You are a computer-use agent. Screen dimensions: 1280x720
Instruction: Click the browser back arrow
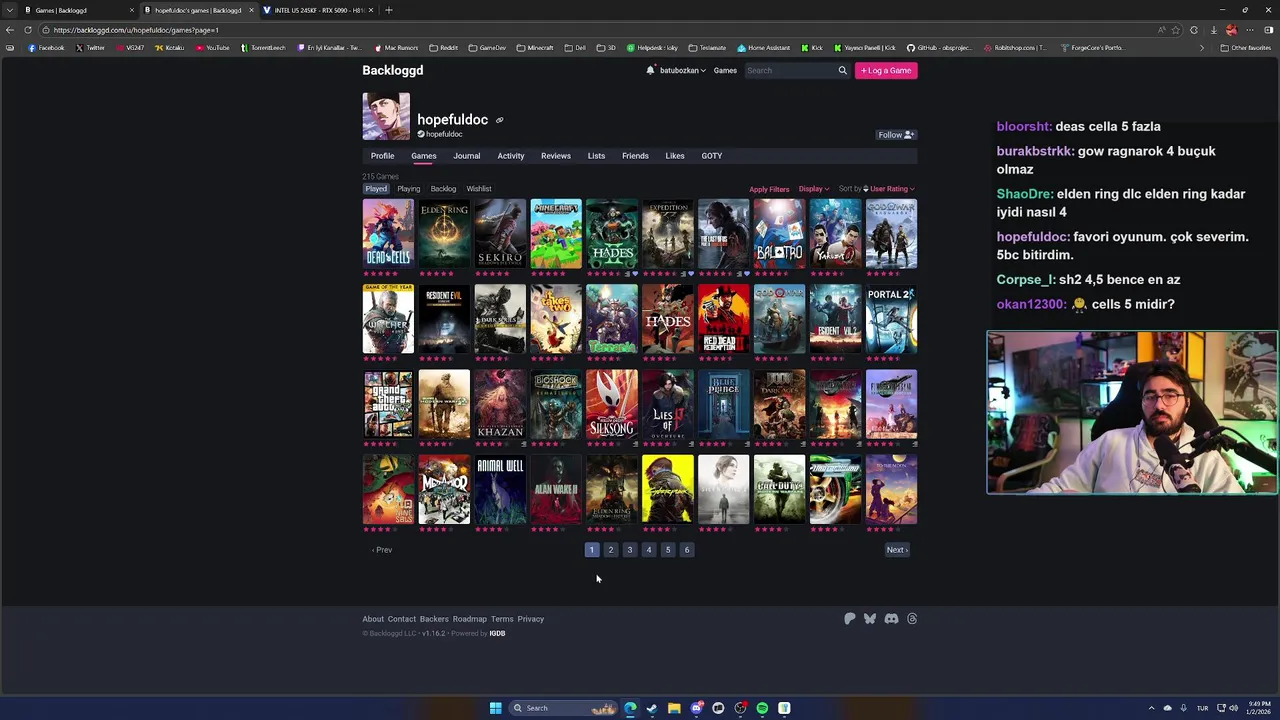pos(10,30)
